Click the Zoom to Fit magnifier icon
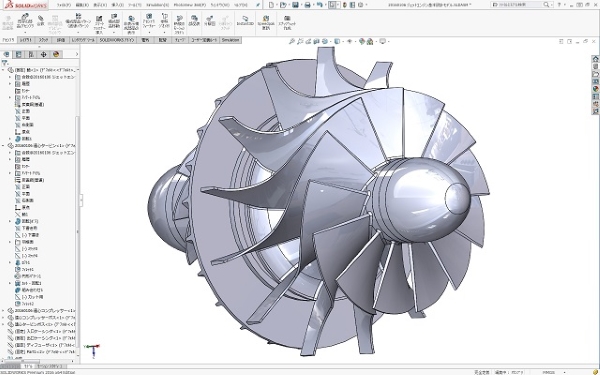The image size is (600, 375). pyautogui.click(x=292, y=41)
